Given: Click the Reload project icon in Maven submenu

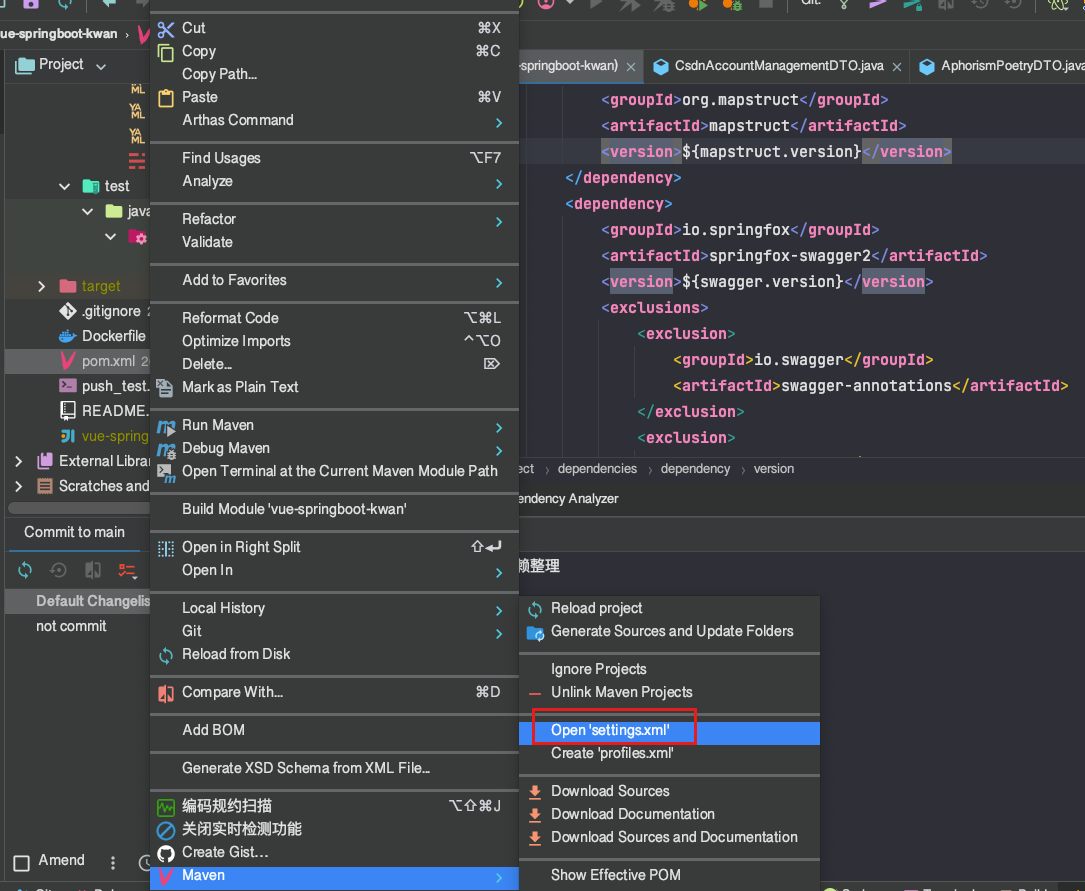Looking at the screenshot, I should [x=535, y=609].
